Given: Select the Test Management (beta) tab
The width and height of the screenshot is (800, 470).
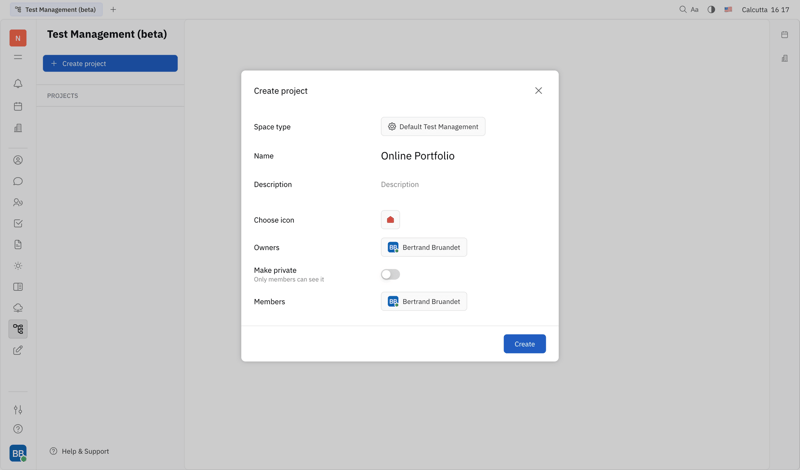Looking at the screenshot, I should [56, 10].
